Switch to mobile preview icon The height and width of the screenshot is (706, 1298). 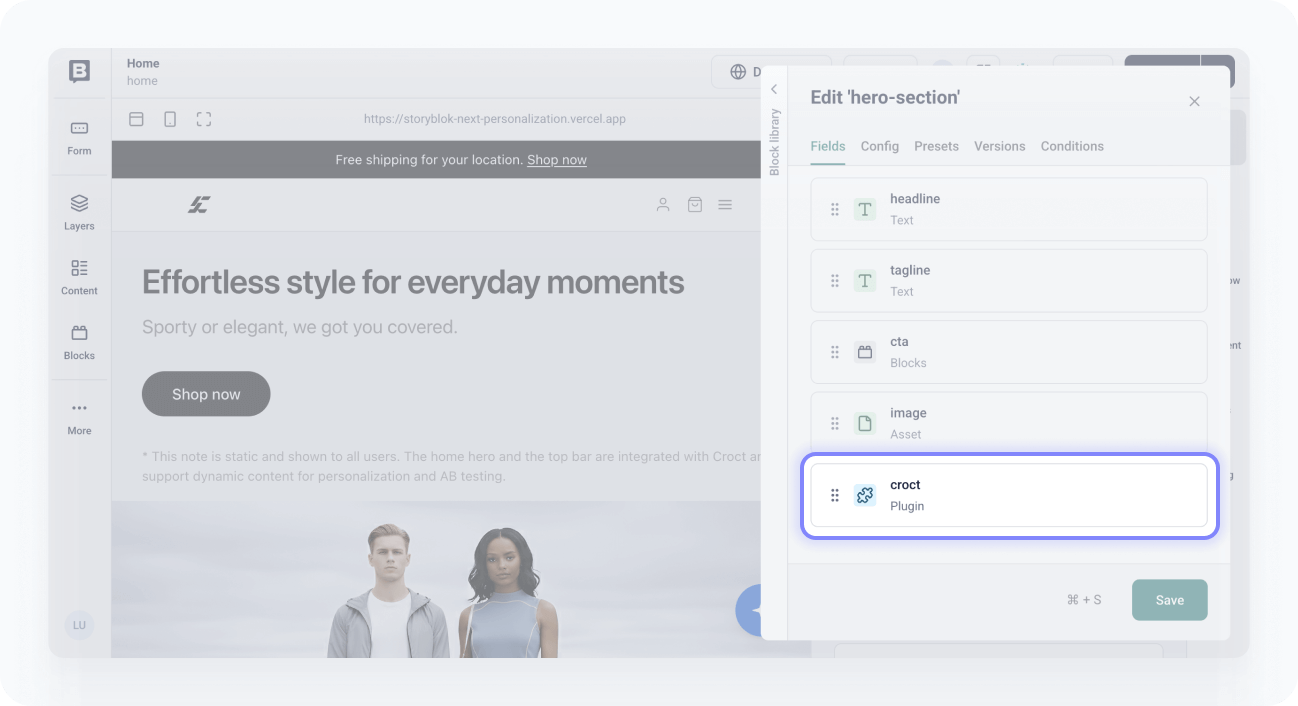coord(170,119)
